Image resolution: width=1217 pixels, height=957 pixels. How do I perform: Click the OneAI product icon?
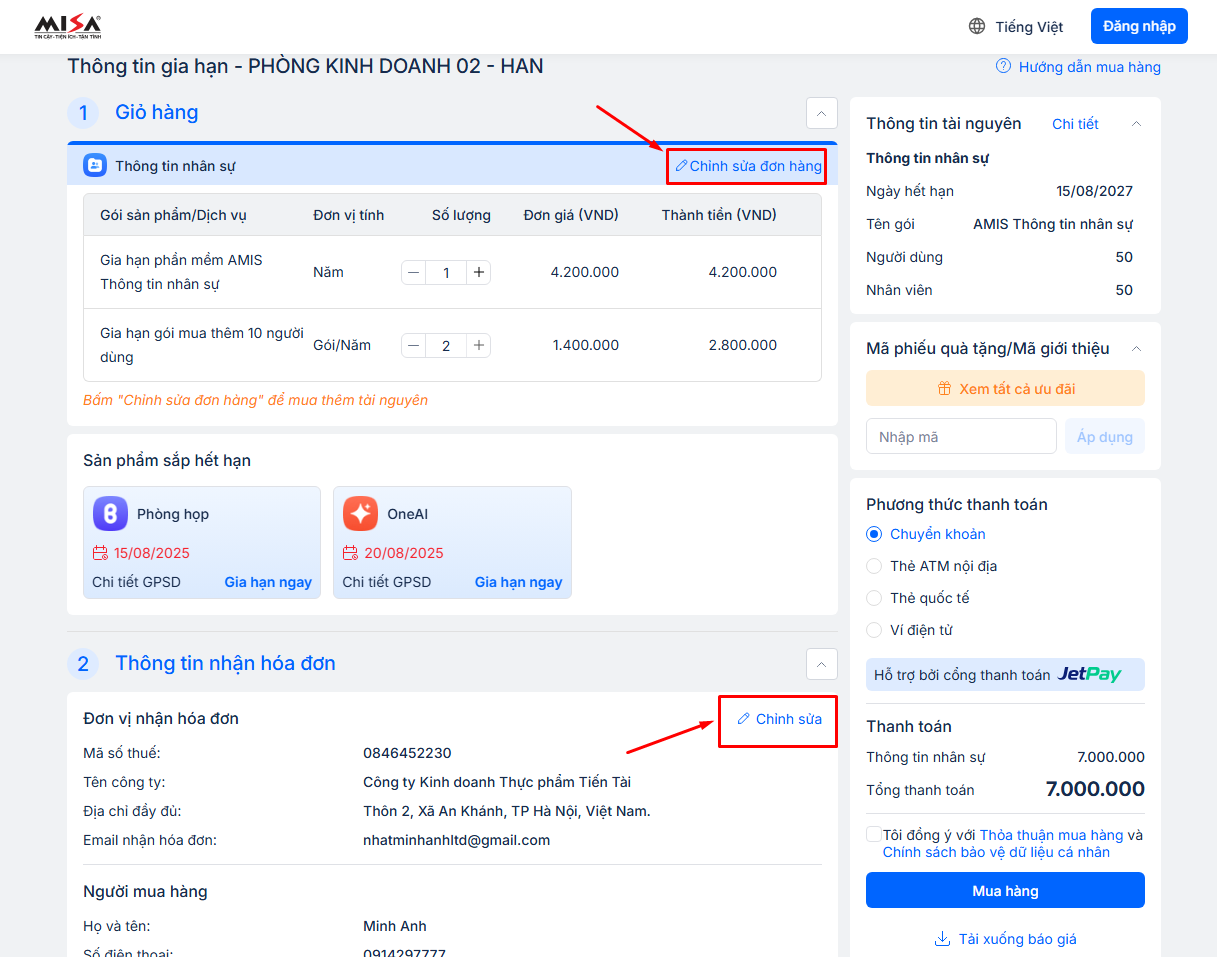[x=360, y=514]
